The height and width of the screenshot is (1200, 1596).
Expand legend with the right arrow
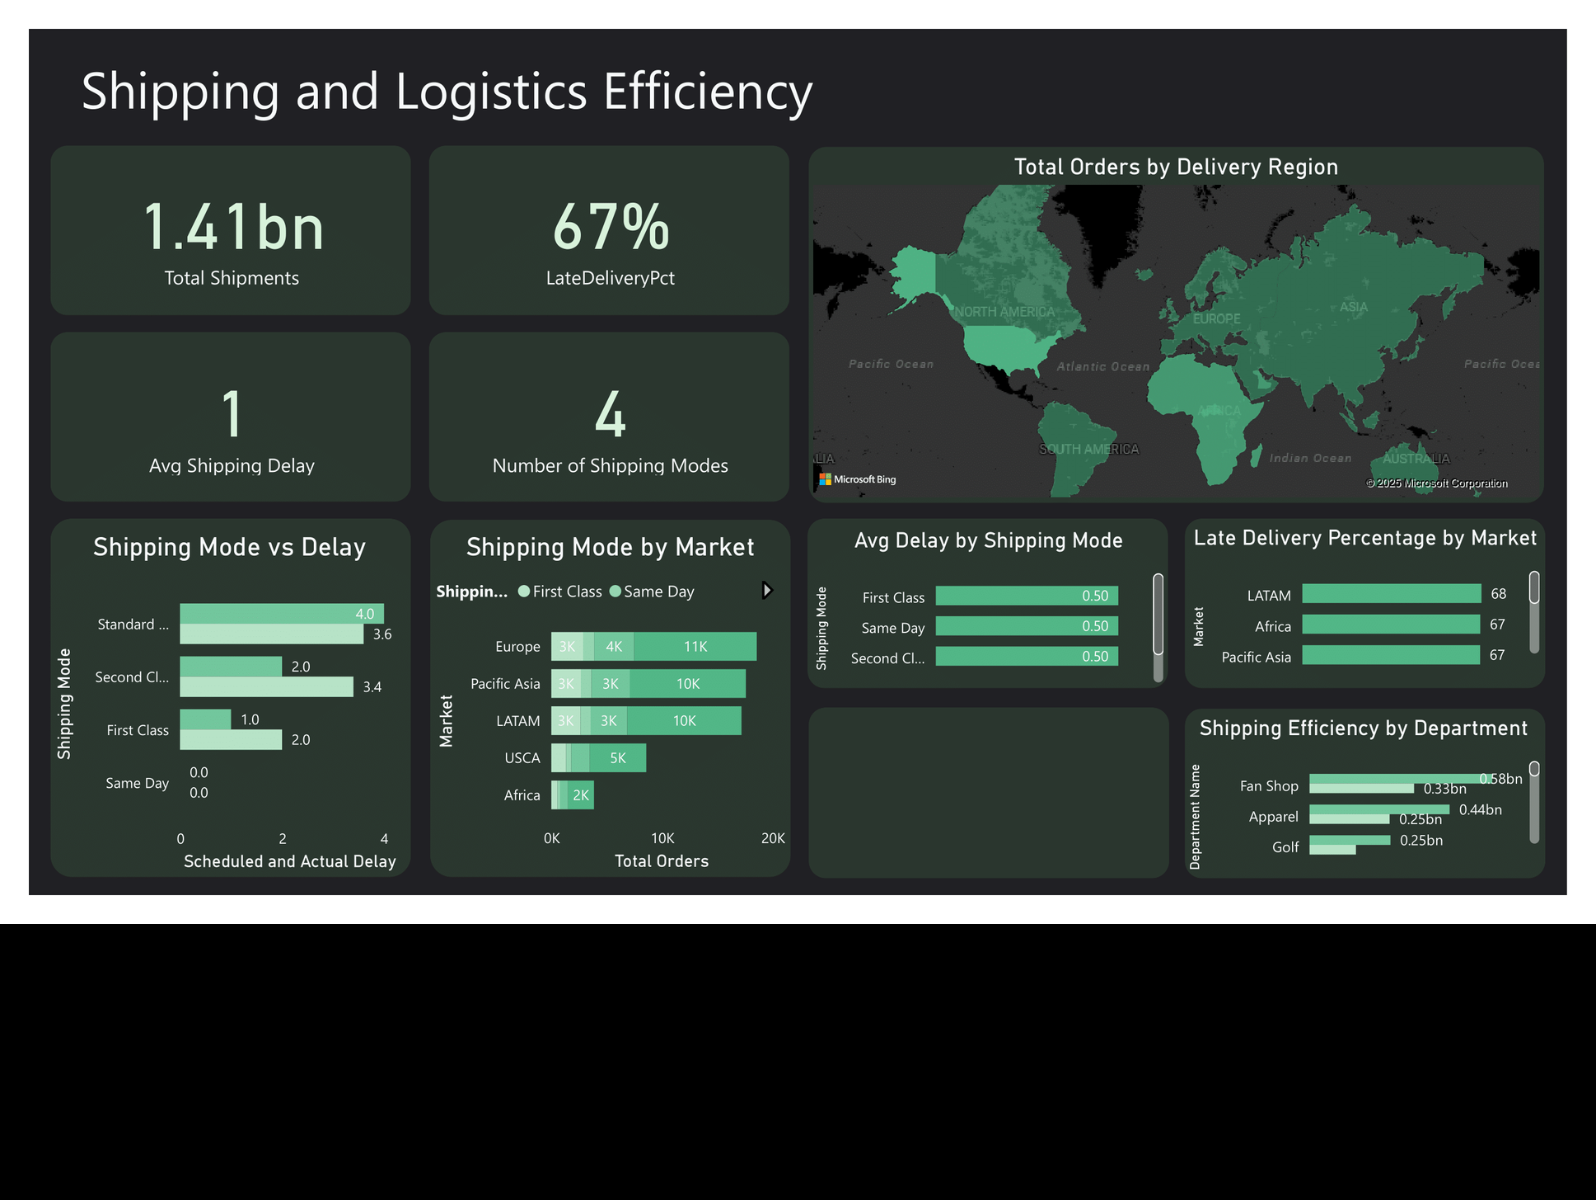[x=767, y=591]
